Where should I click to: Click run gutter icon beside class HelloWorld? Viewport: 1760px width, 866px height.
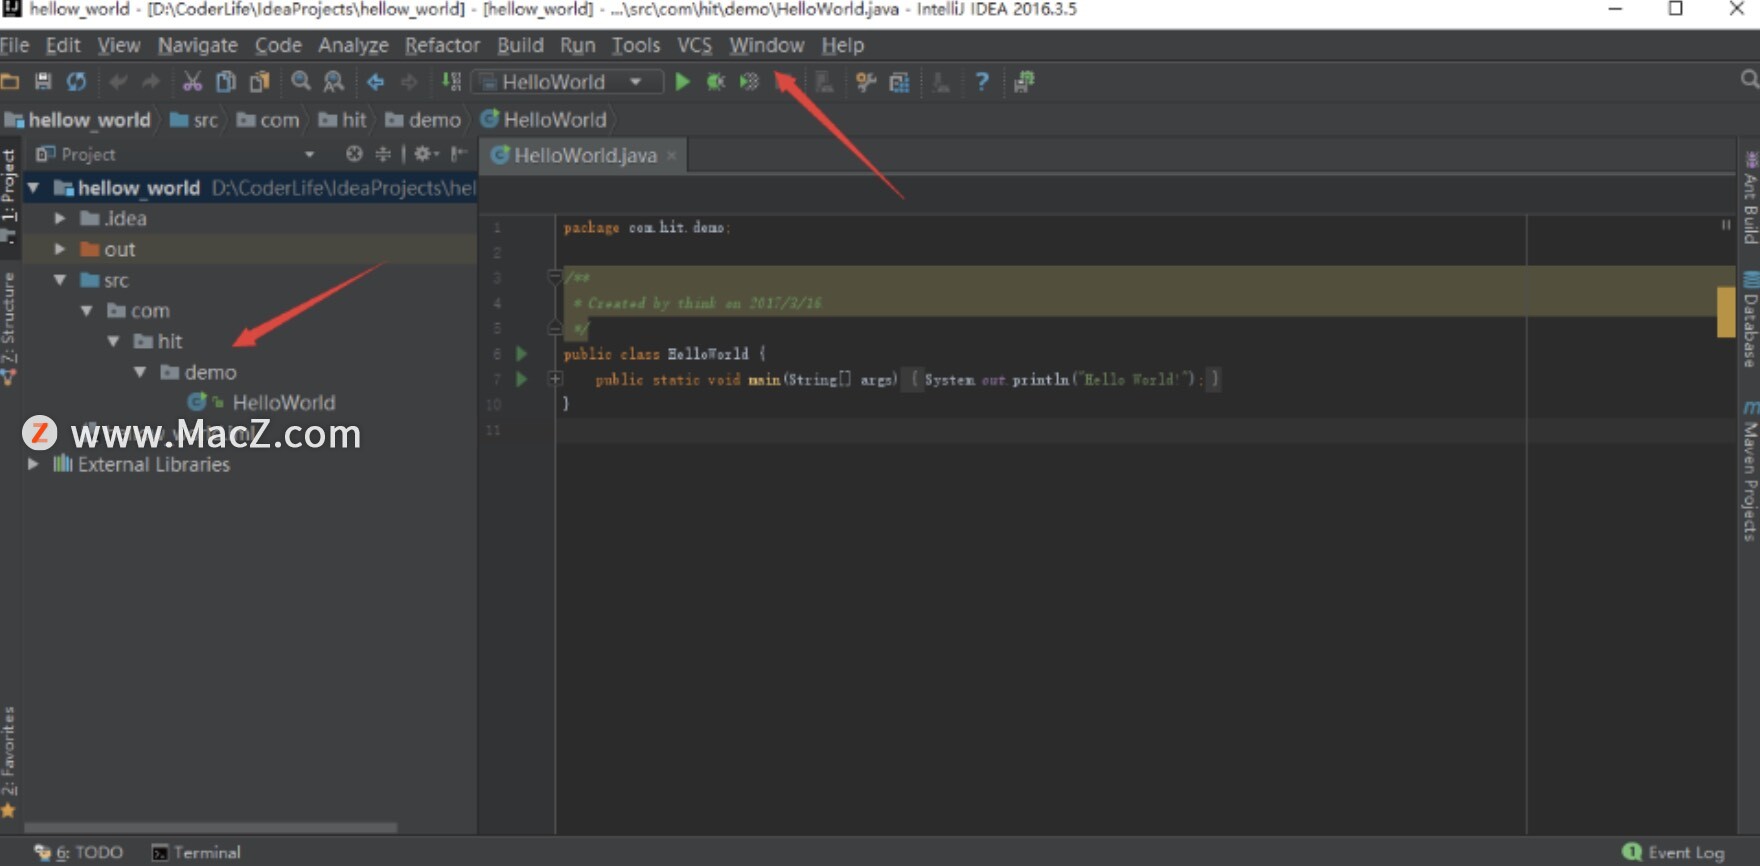coord(521,354)
